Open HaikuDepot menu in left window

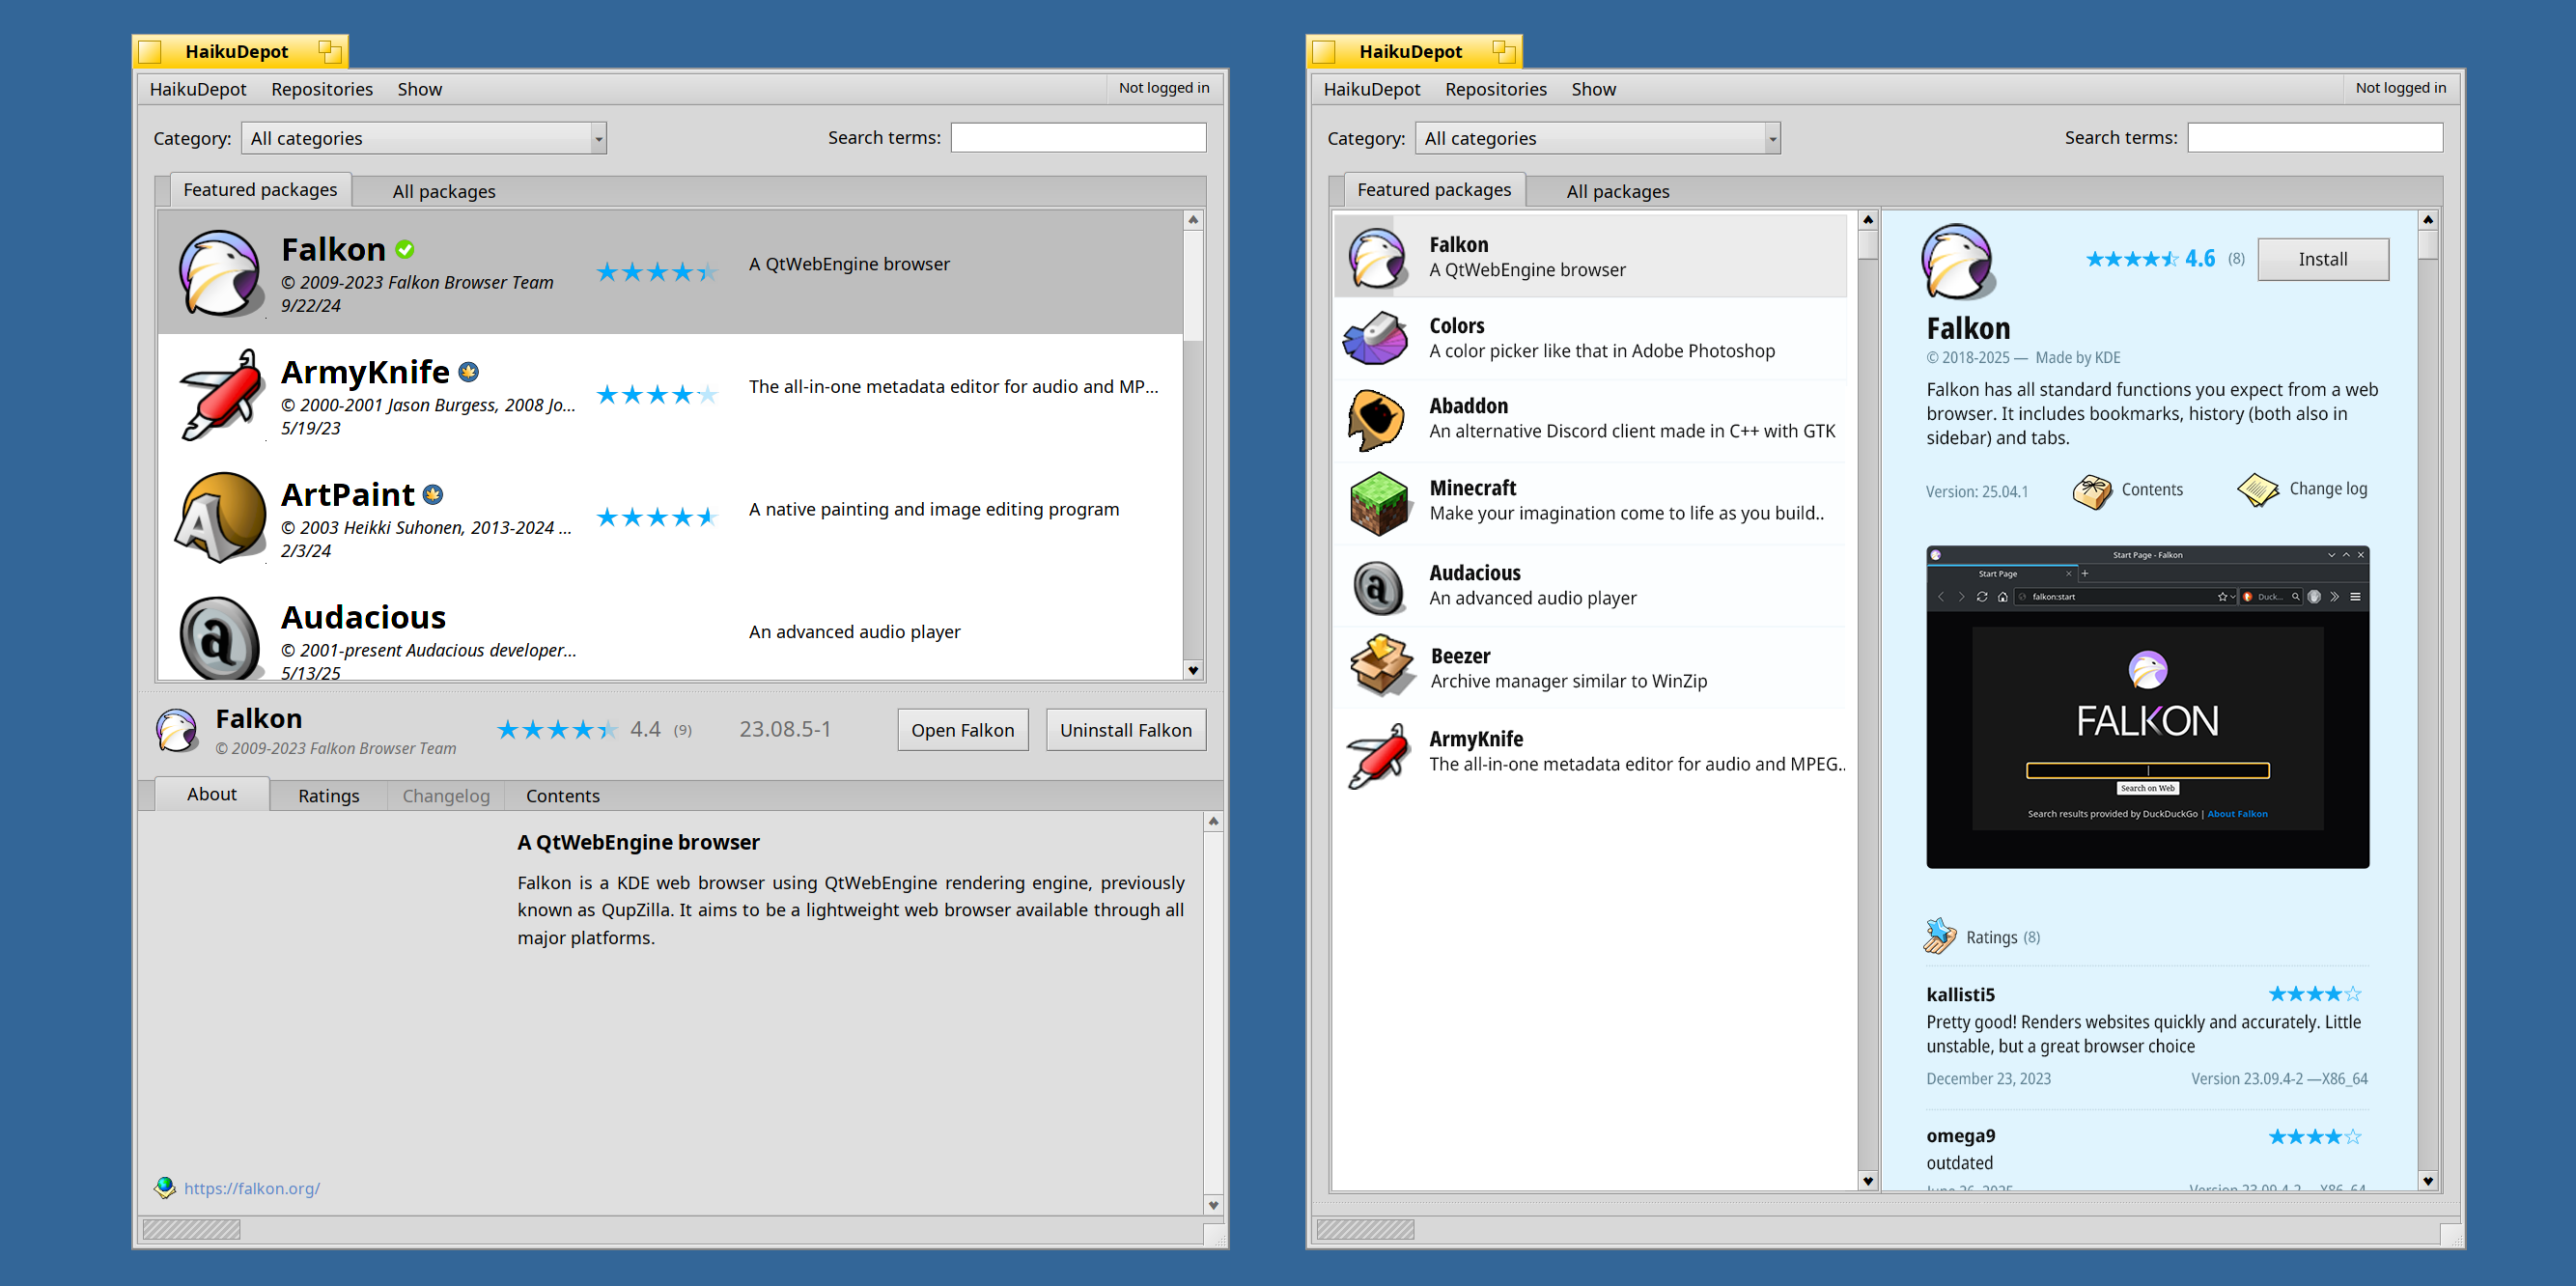click(x=198, y=89)
